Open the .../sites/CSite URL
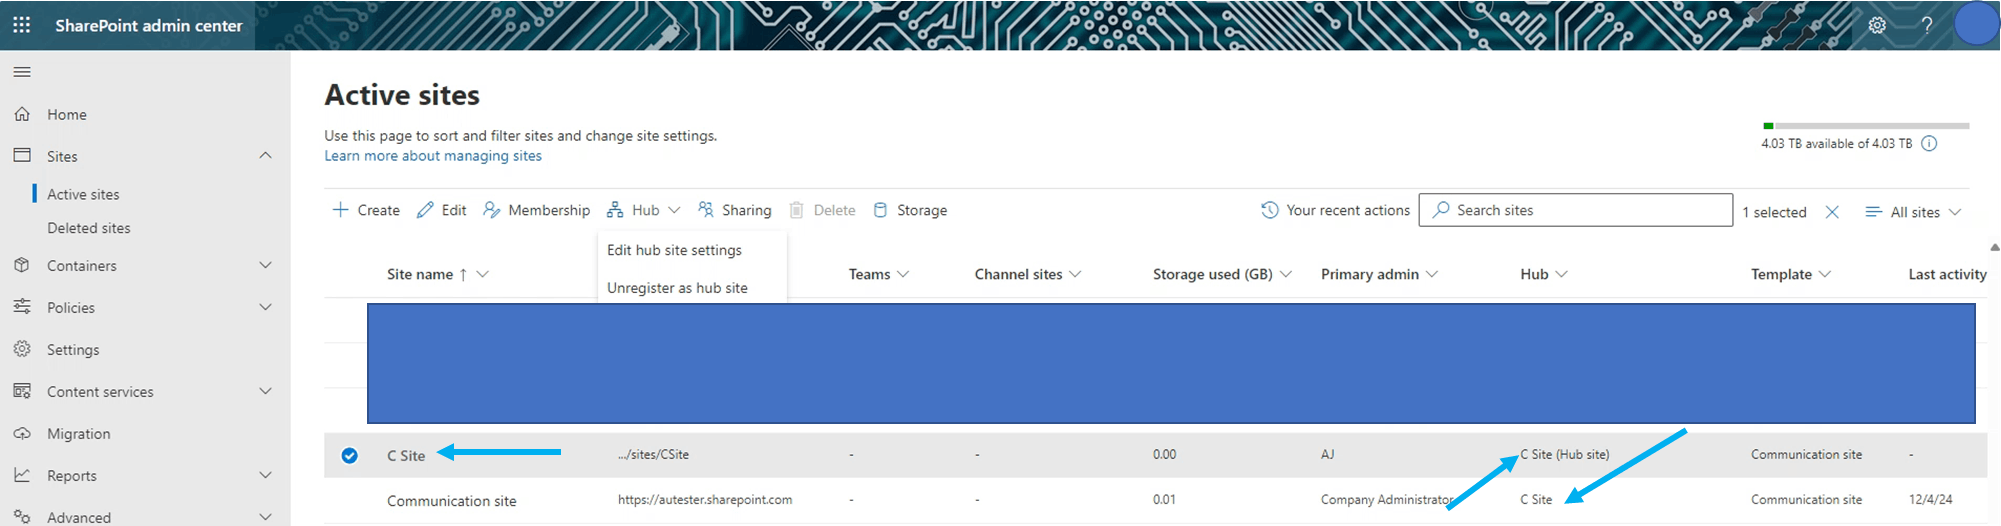2001x526 pixels. [653, 454]
